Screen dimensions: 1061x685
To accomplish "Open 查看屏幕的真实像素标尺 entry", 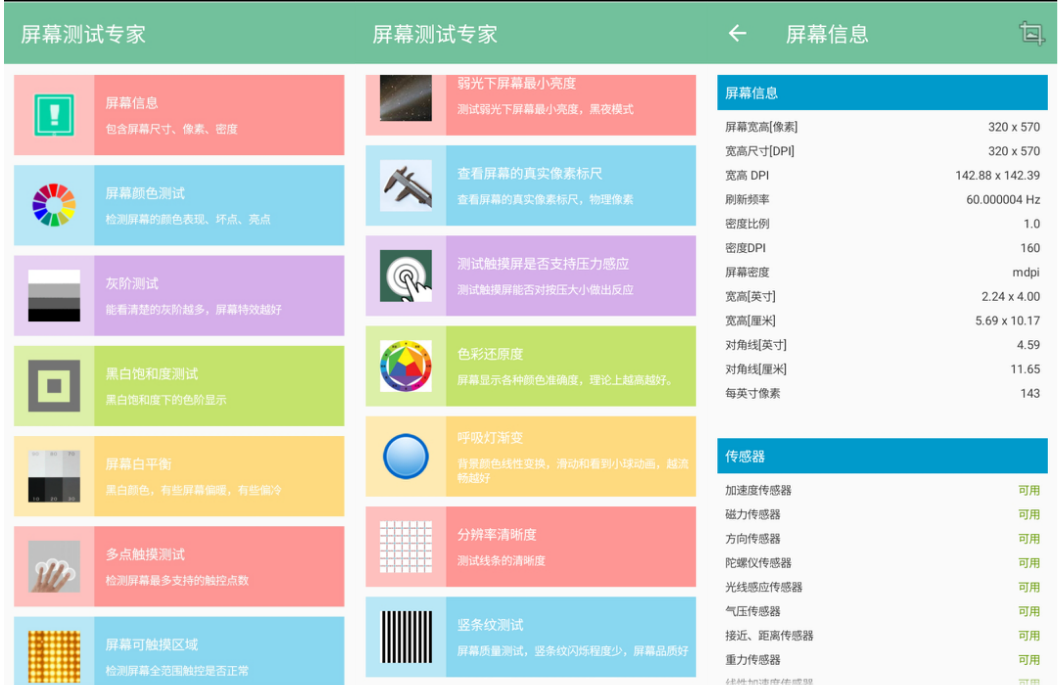I will coord(531,185).
